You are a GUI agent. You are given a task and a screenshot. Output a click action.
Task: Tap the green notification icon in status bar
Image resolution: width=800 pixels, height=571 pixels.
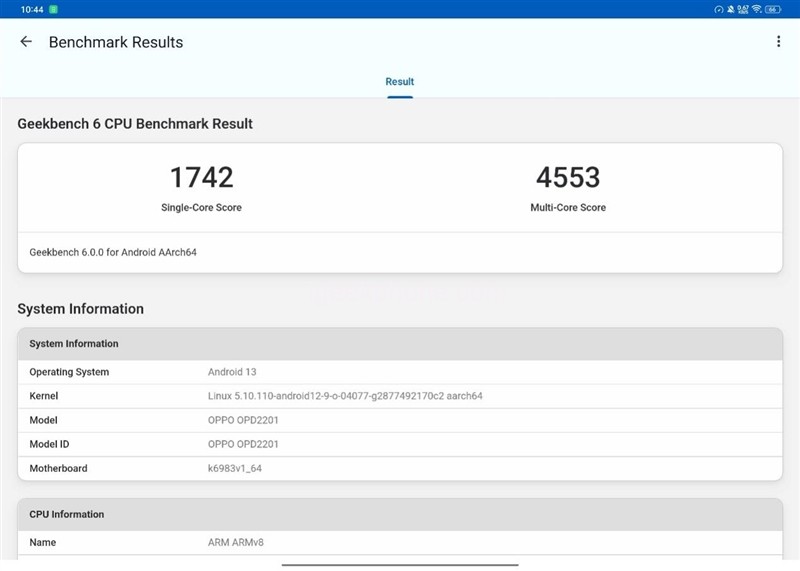pyautogui.click(x=53, y=9)
